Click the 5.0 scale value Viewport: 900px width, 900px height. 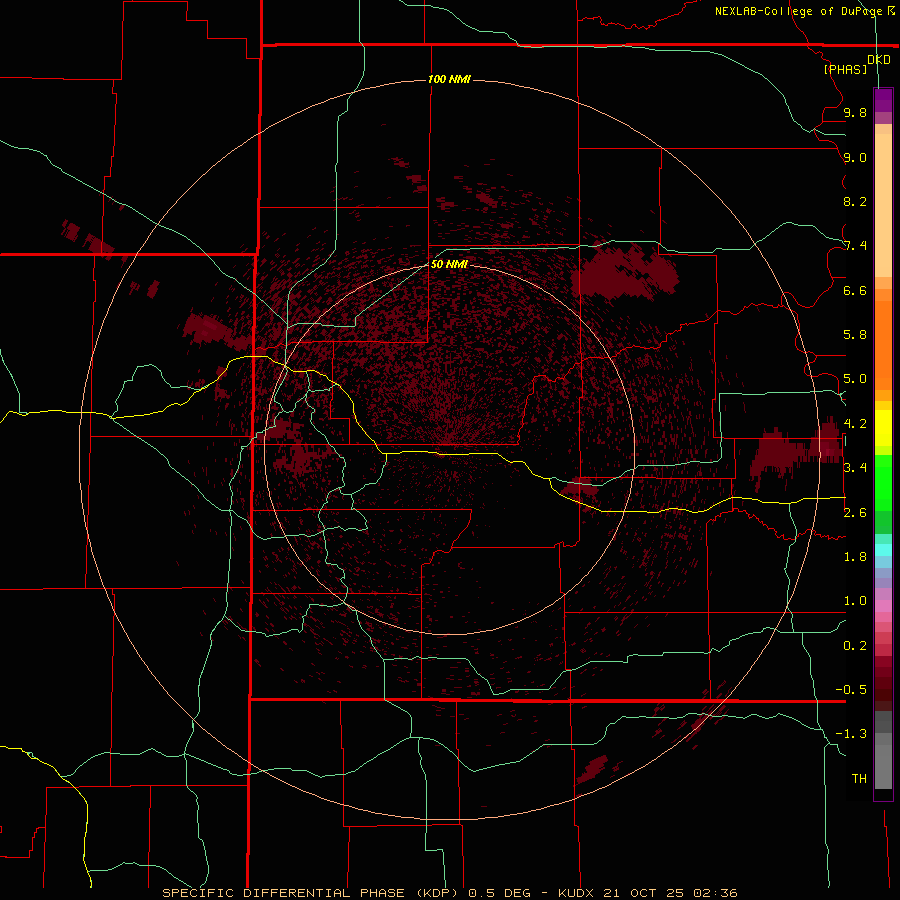[855, 379]
